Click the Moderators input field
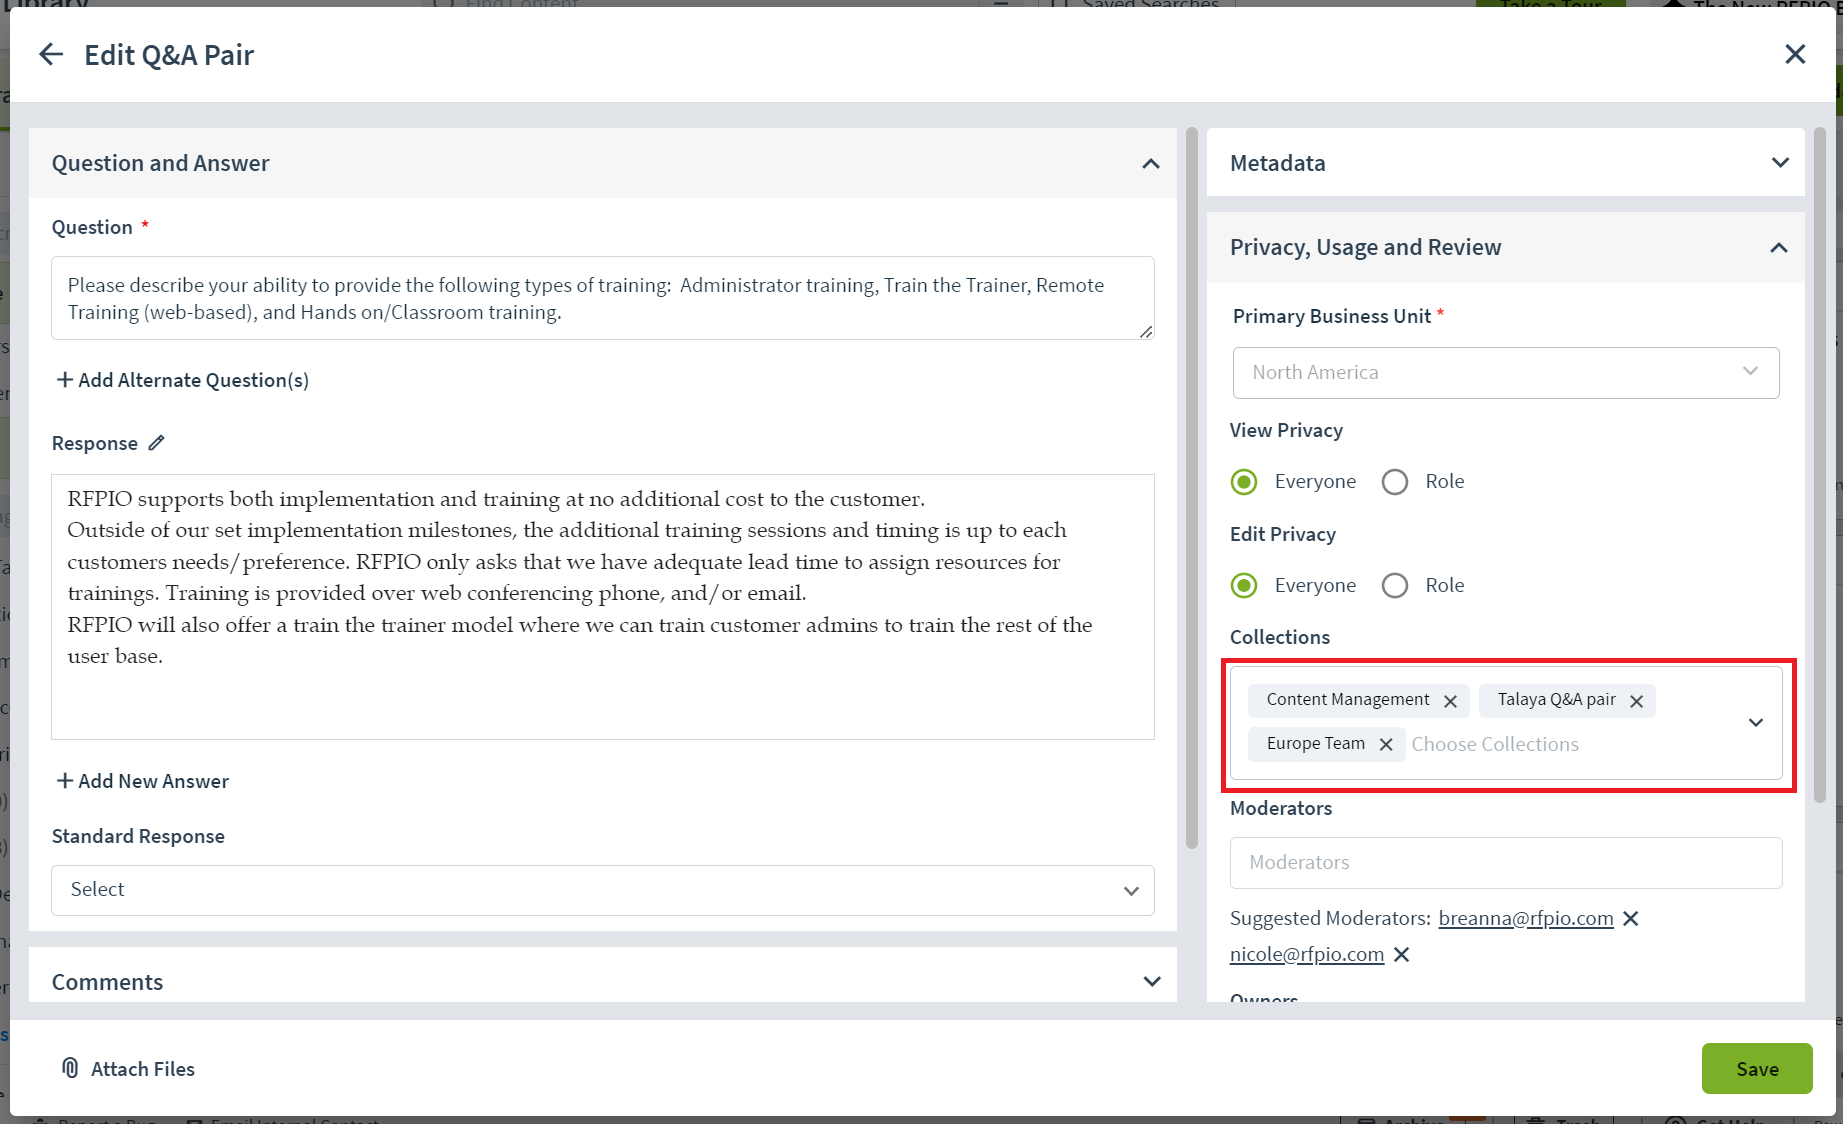The height and width of the screenshot is (1124, 1843). click(1506, 863)
